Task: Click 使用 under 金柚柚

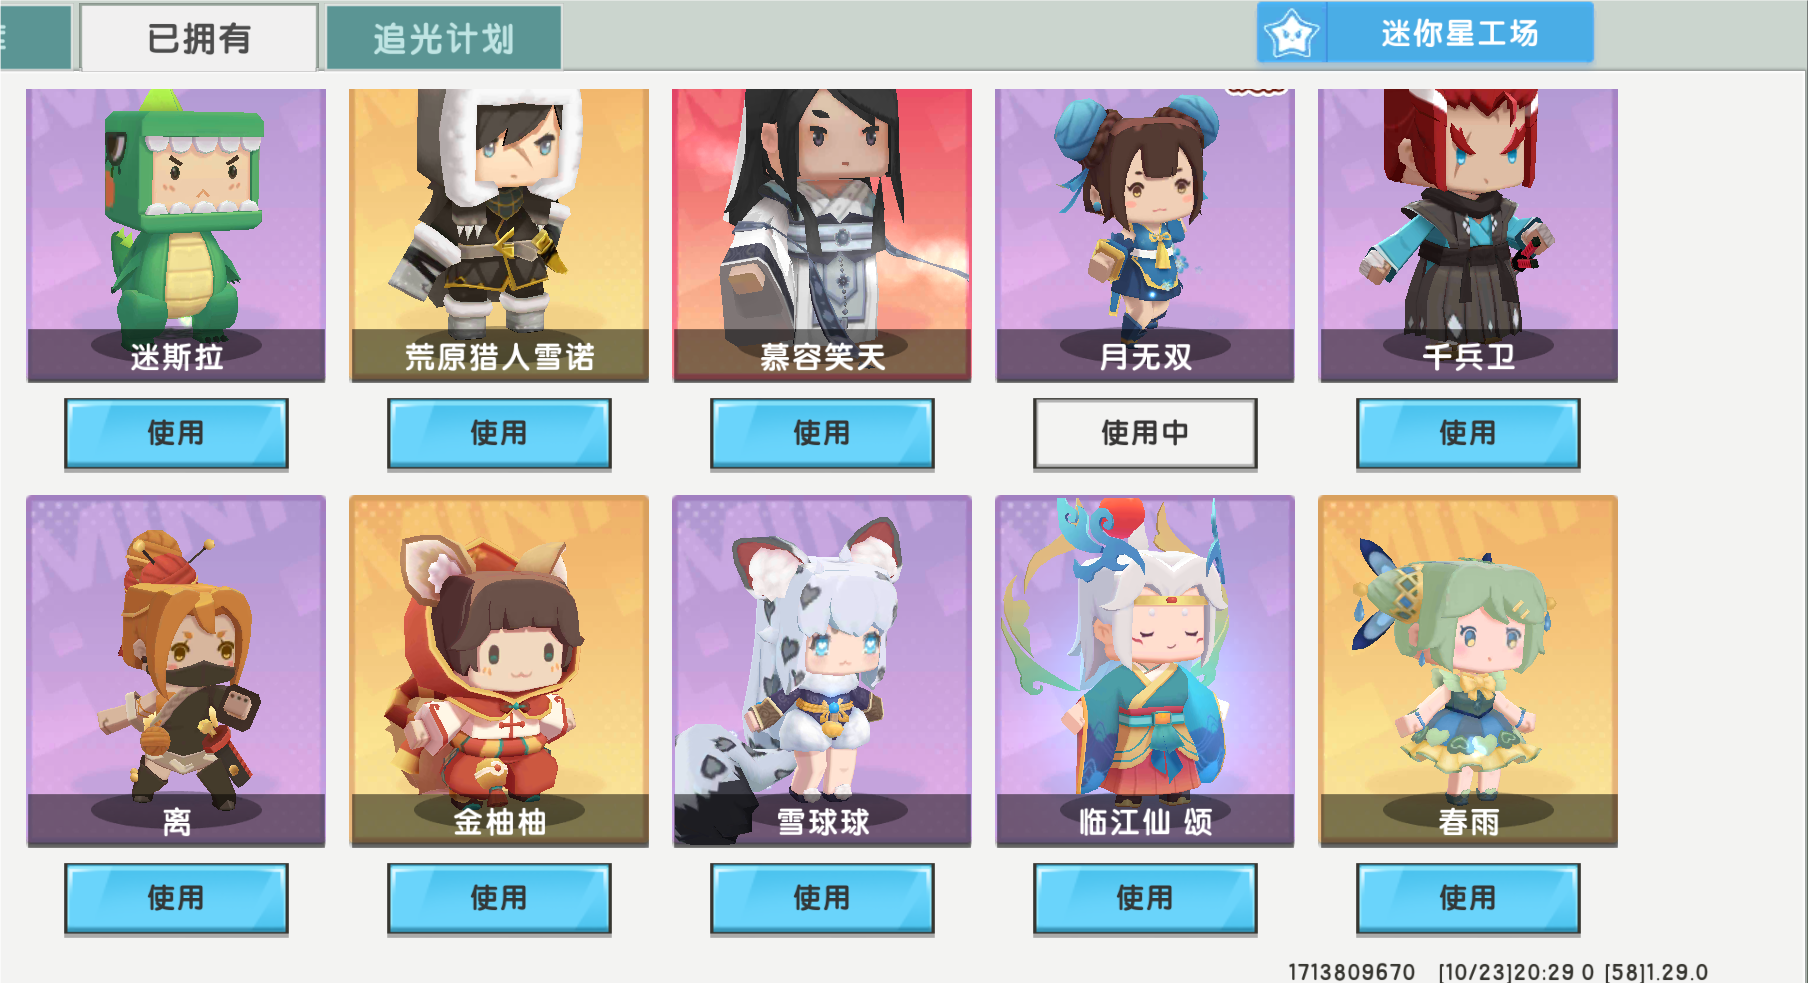Action: click(499, 899)
